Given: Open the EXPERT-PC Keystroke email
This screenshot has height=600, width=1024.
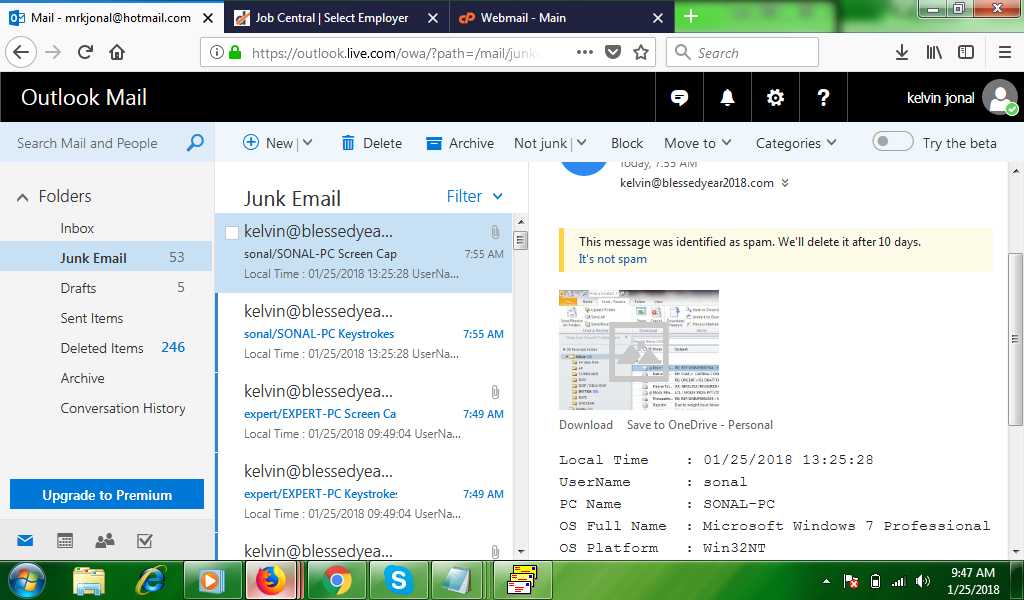Looking at the screenshot, I should 364,494.
